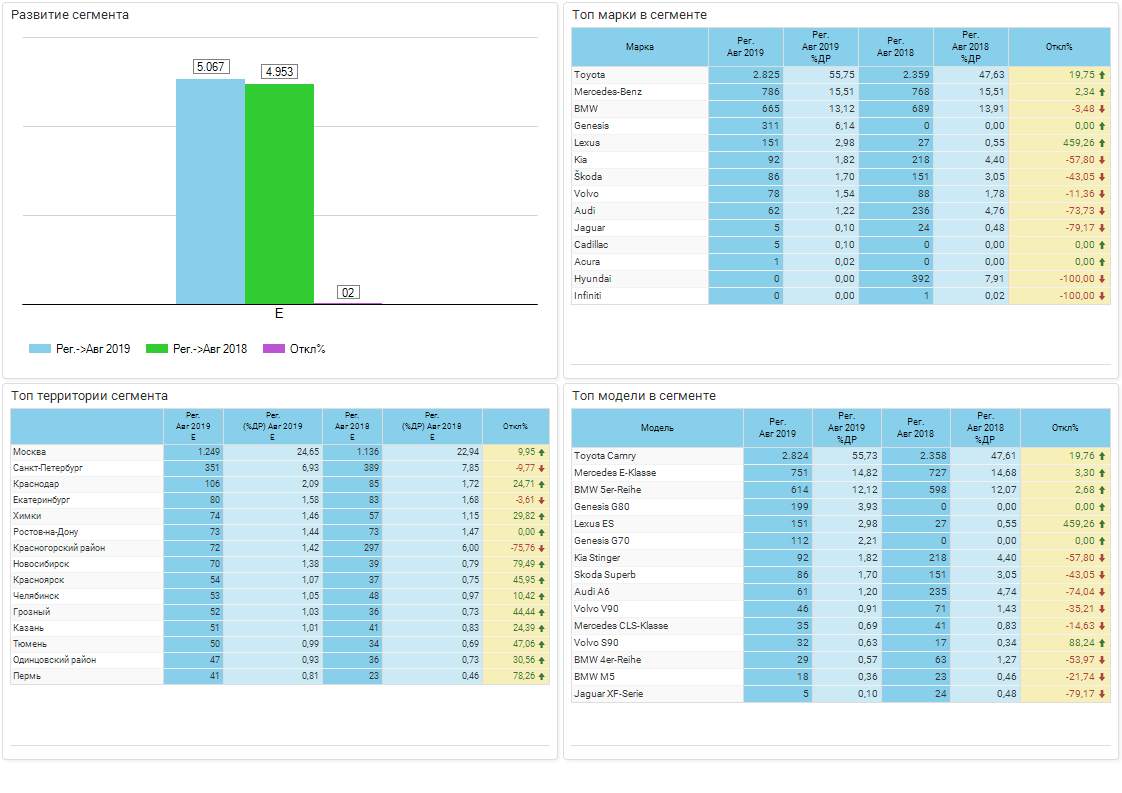Click the down arrow in Kia Stinger row
1122x793 pixels.
pyautogui.click(x=1102, y=558)
